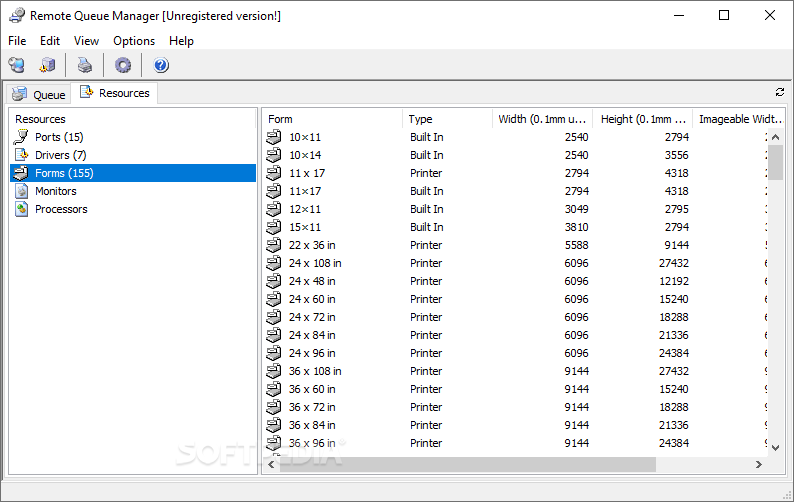Click width value 3049 in 12×11 row
This screenshot has height=502, width=794.
[x=576, y=209]
